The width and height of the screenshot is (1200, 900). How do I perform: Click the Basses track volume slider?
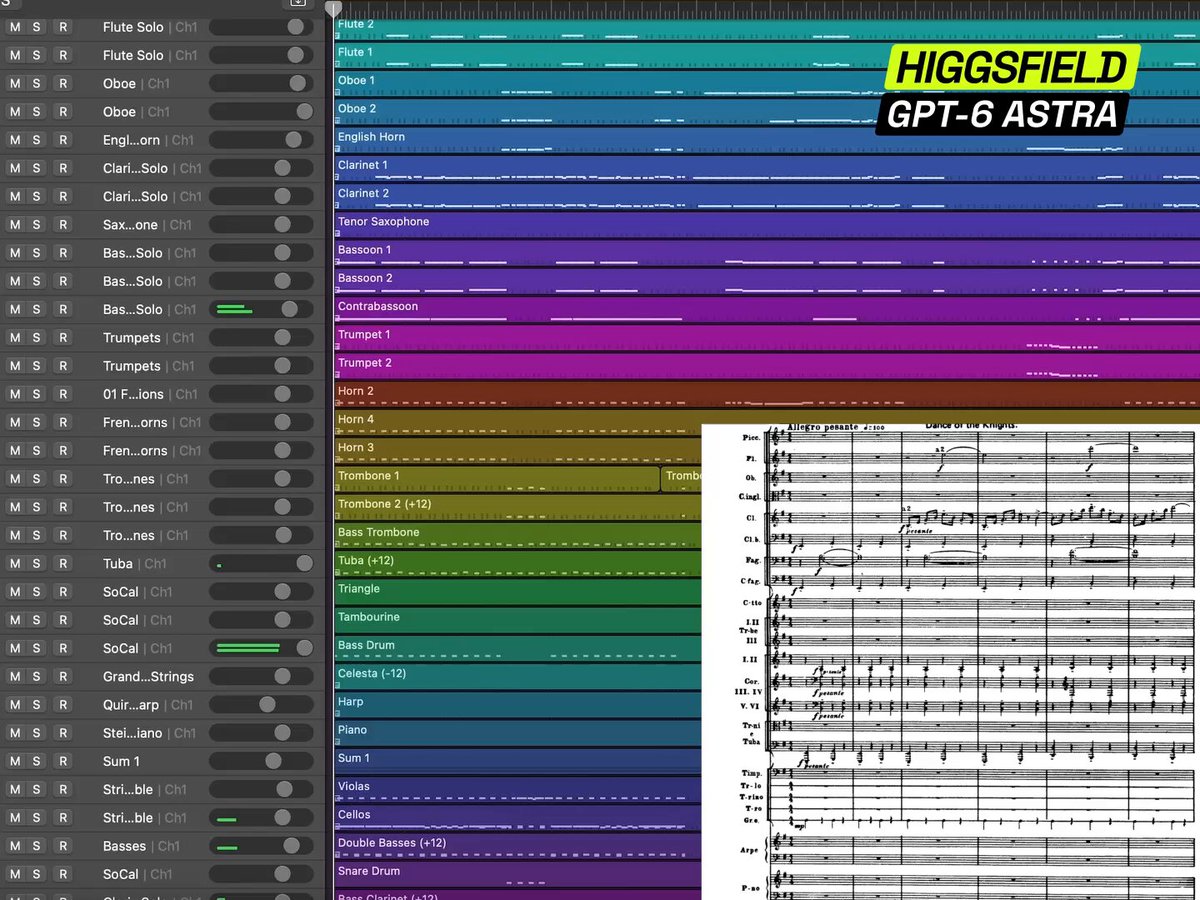[261, 846]
